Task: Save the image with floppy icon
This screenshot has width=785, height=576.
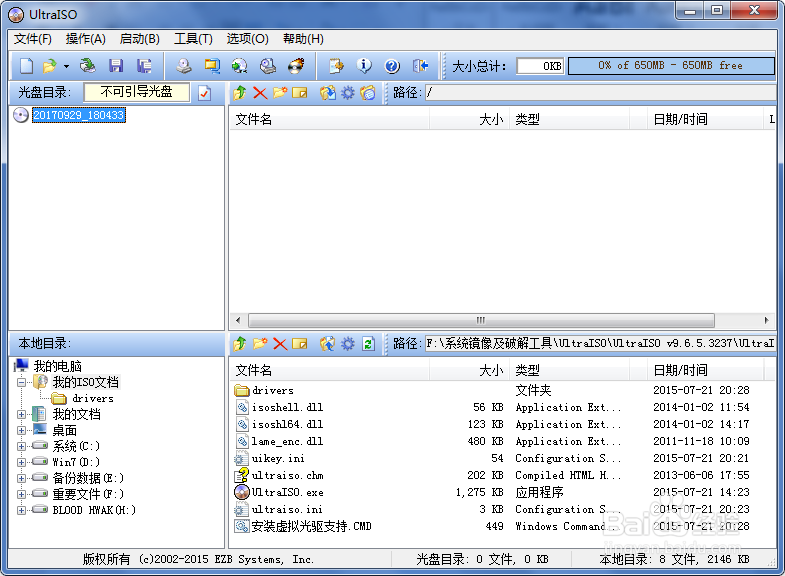Action: click(116, 66)
